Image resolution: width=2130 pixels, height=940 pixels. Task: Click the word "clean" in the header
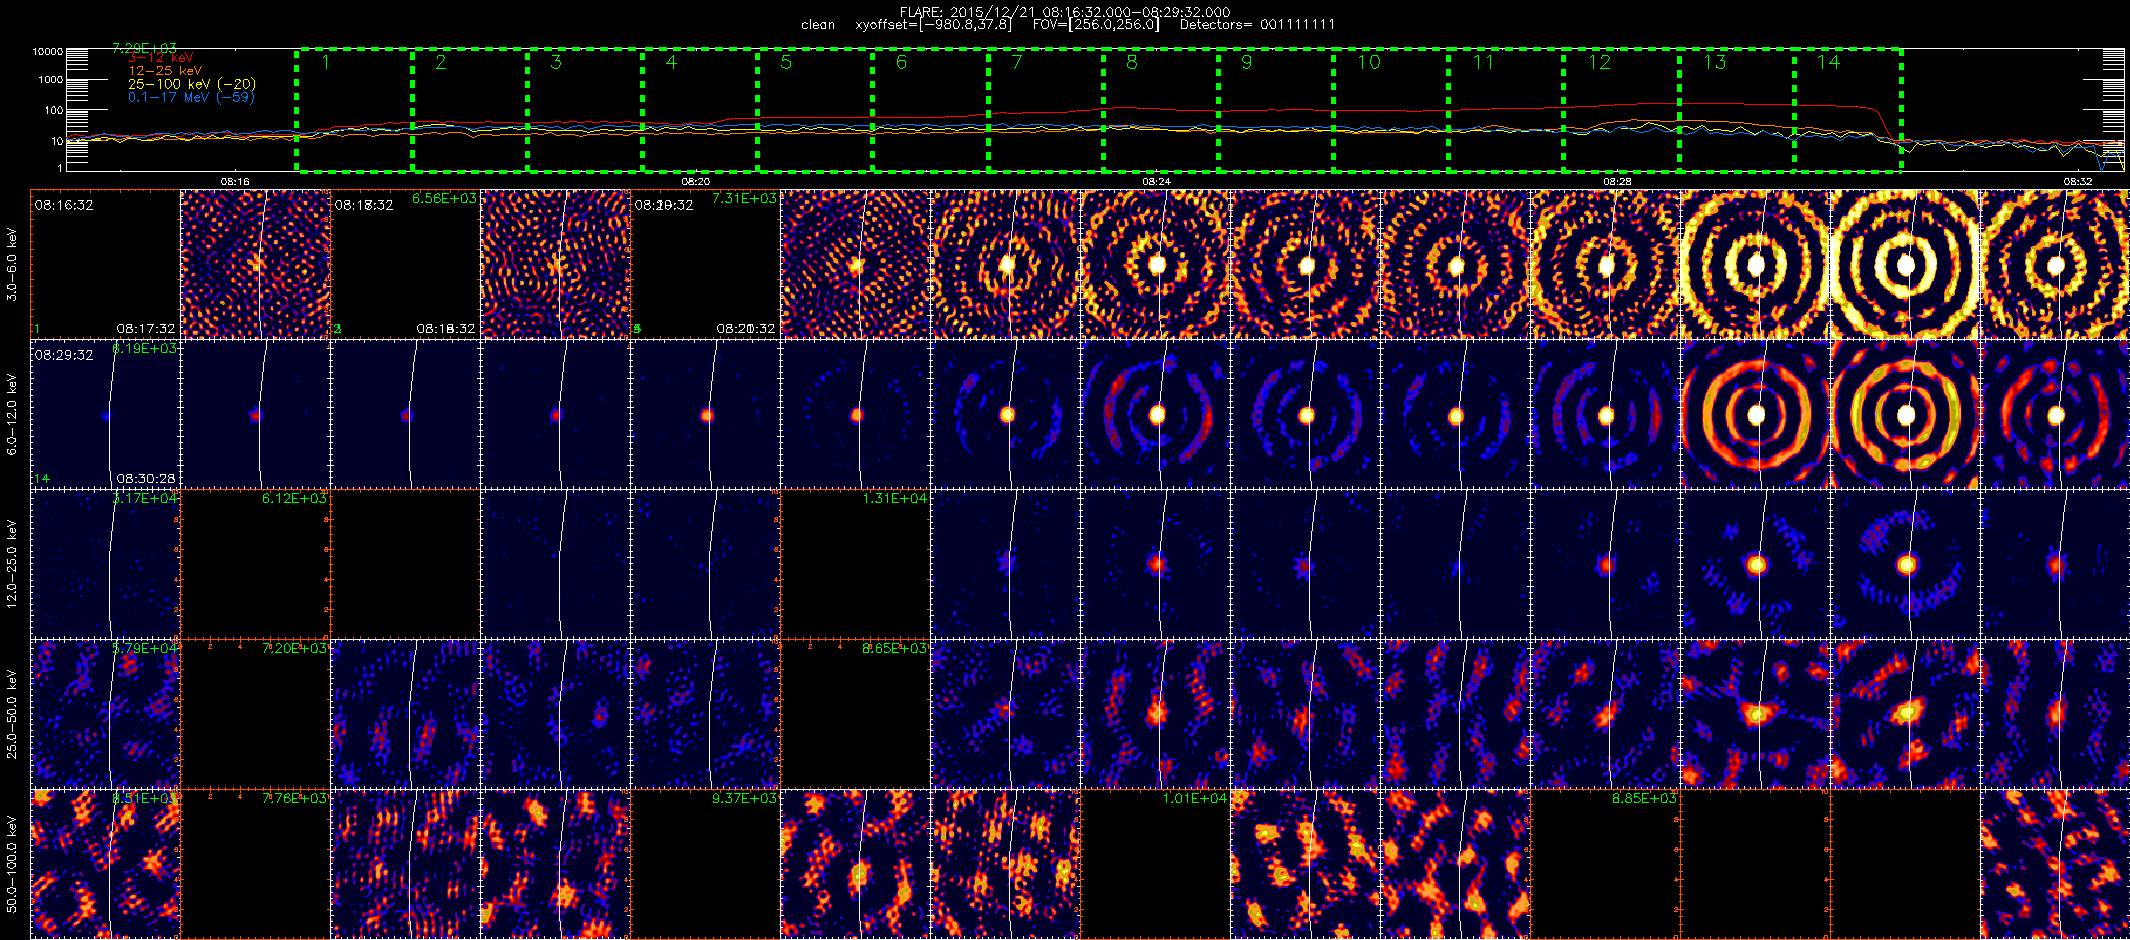tap(818, 24)
